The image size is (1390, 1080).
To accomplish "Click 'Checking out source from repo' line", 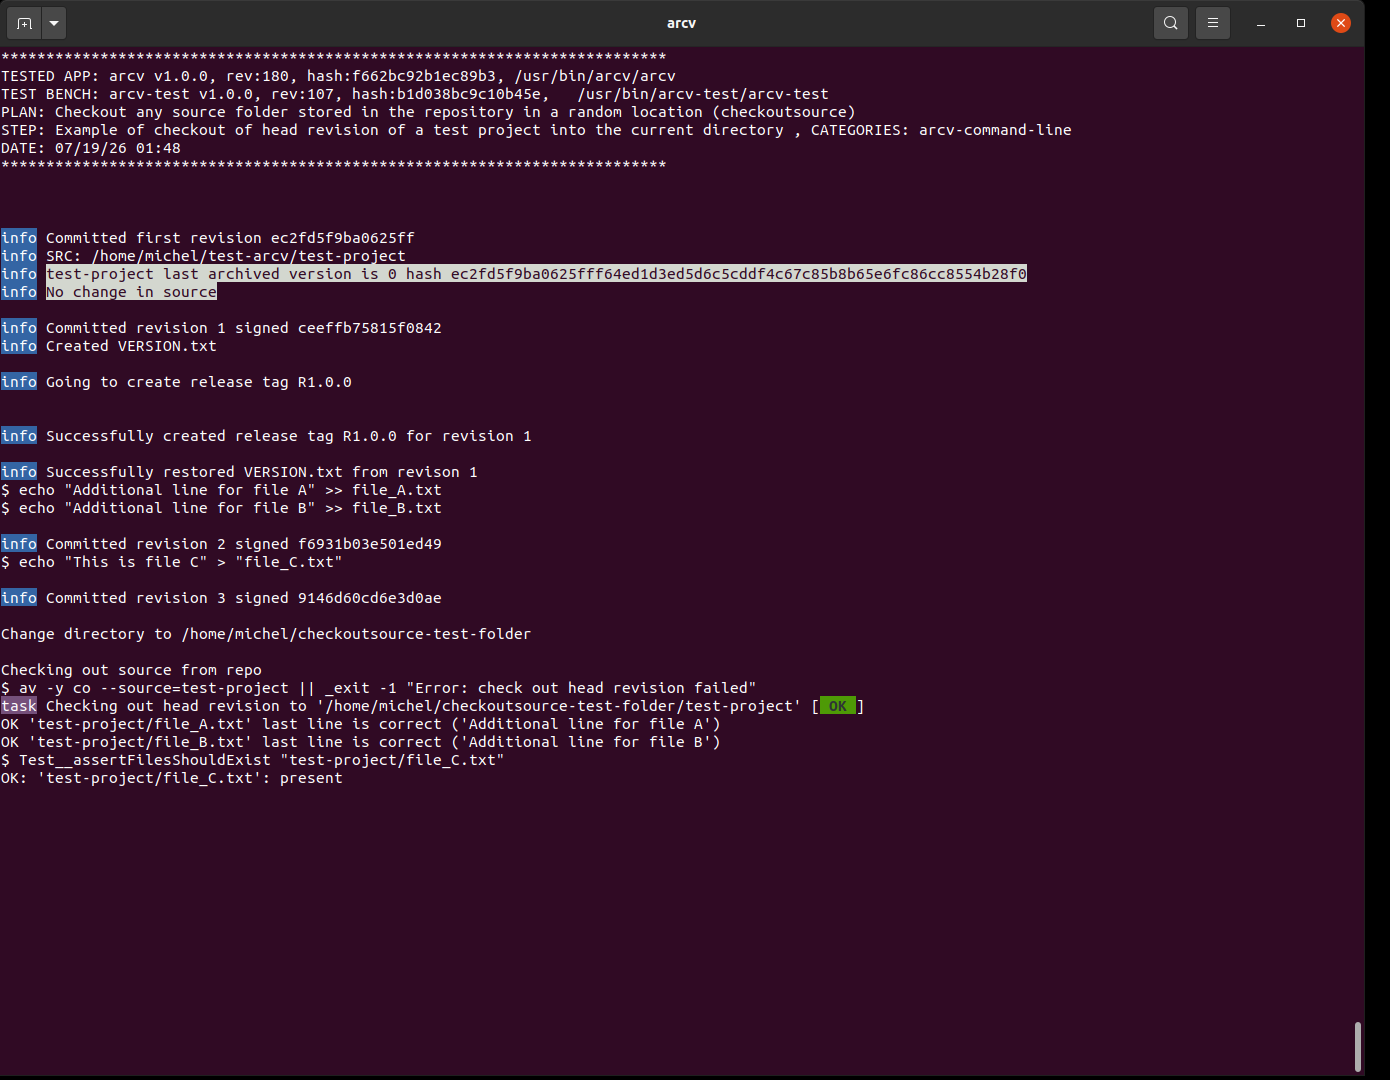I will point(131,670).
